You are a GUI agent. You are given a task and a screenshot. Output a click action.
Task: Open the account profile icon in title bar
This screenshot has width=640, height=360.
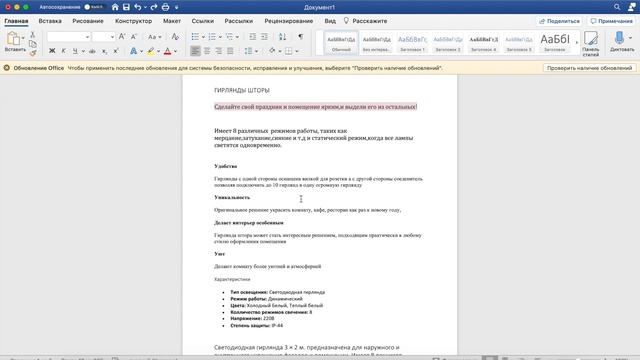pos(631,7)
